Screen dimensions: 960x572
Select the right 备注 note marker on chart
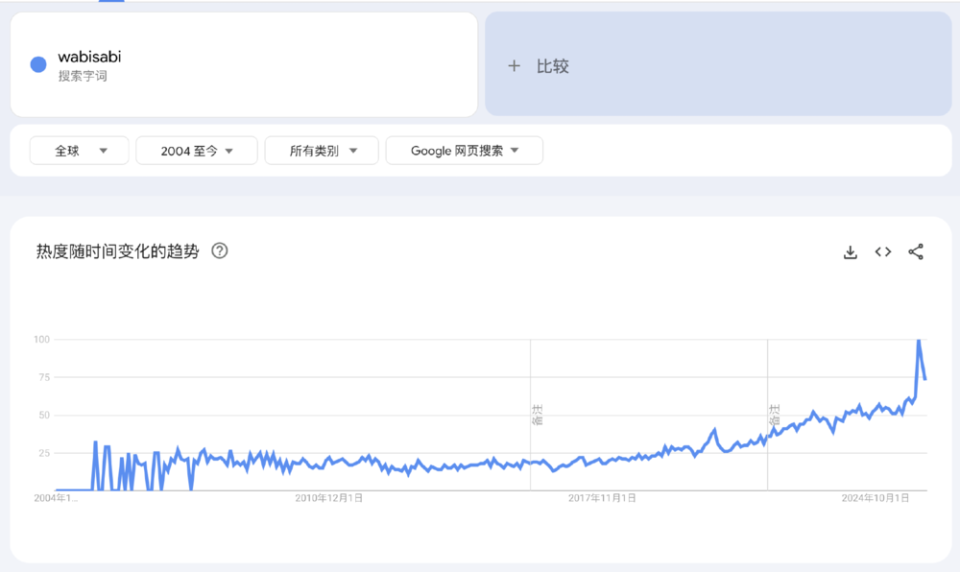click(x=774, y=415)
